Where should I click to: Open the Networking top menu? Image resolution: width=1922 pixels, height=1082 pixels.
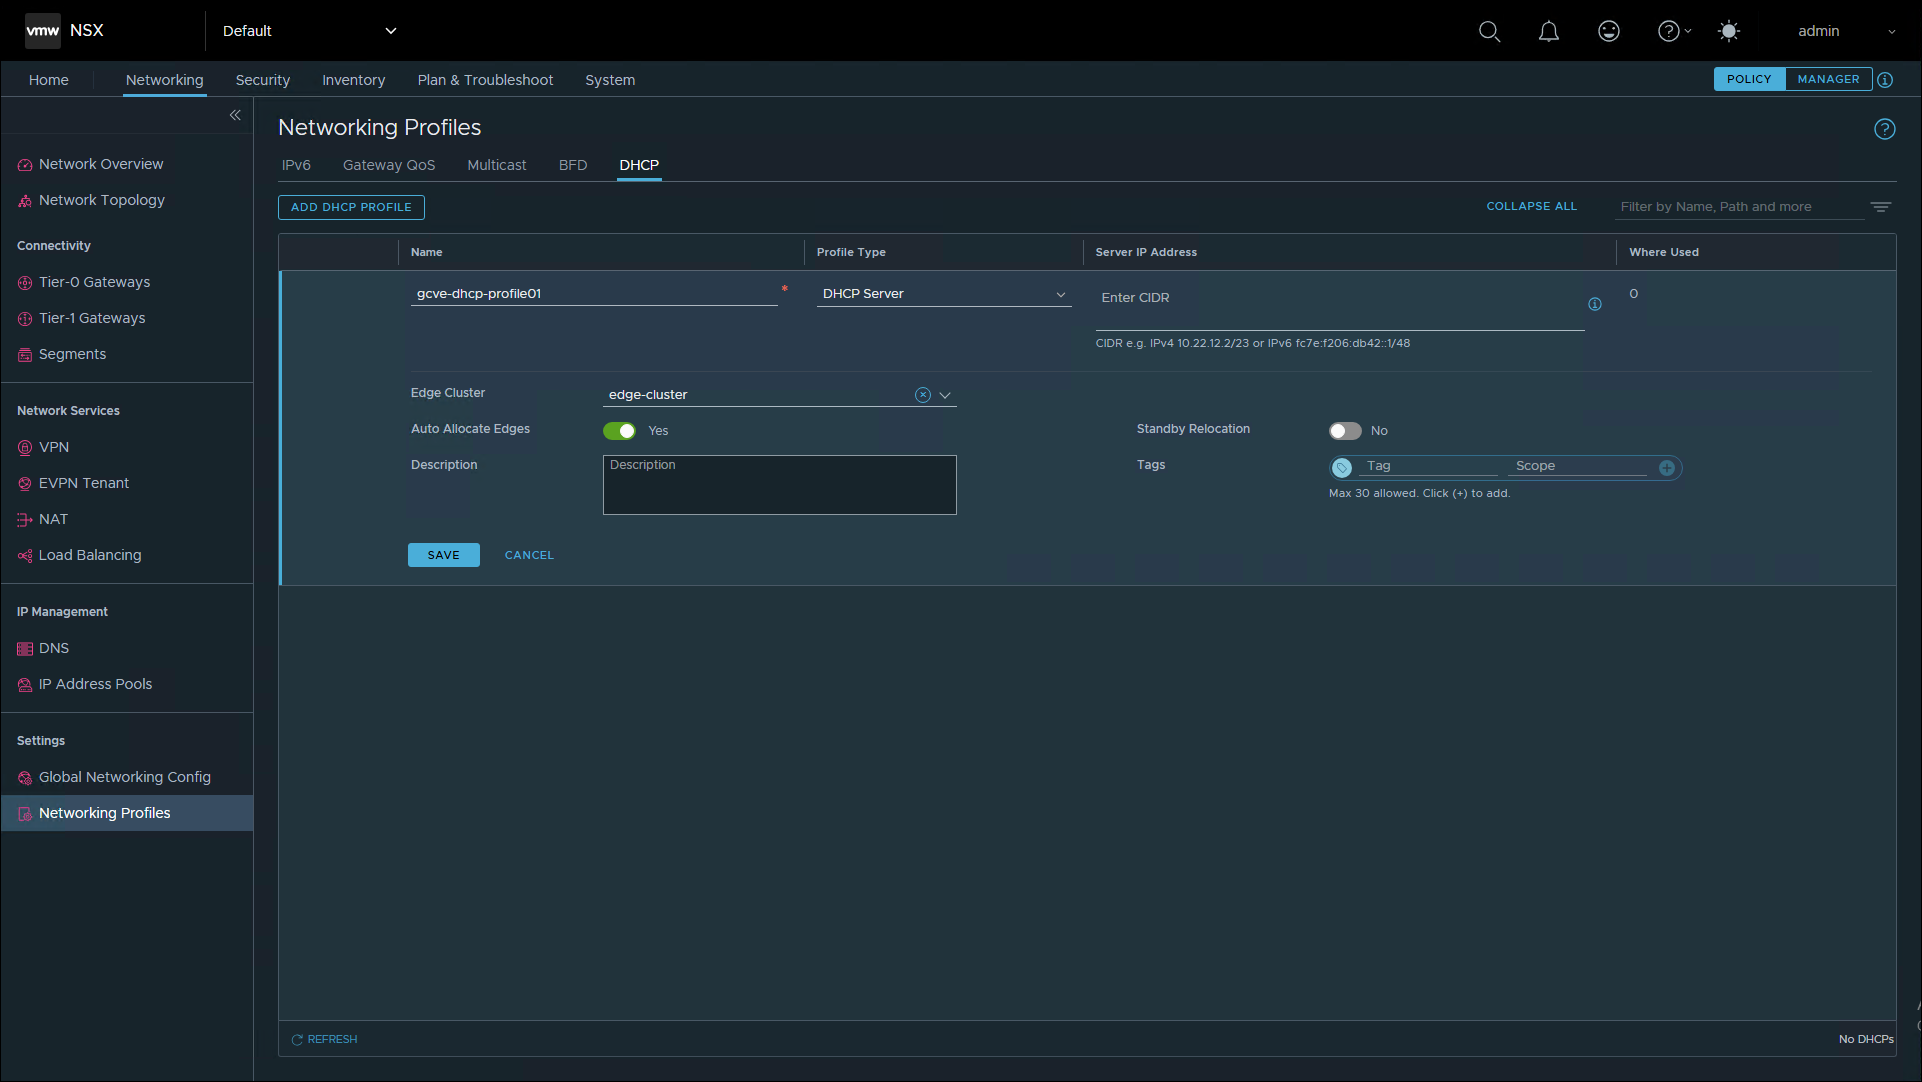164,80
